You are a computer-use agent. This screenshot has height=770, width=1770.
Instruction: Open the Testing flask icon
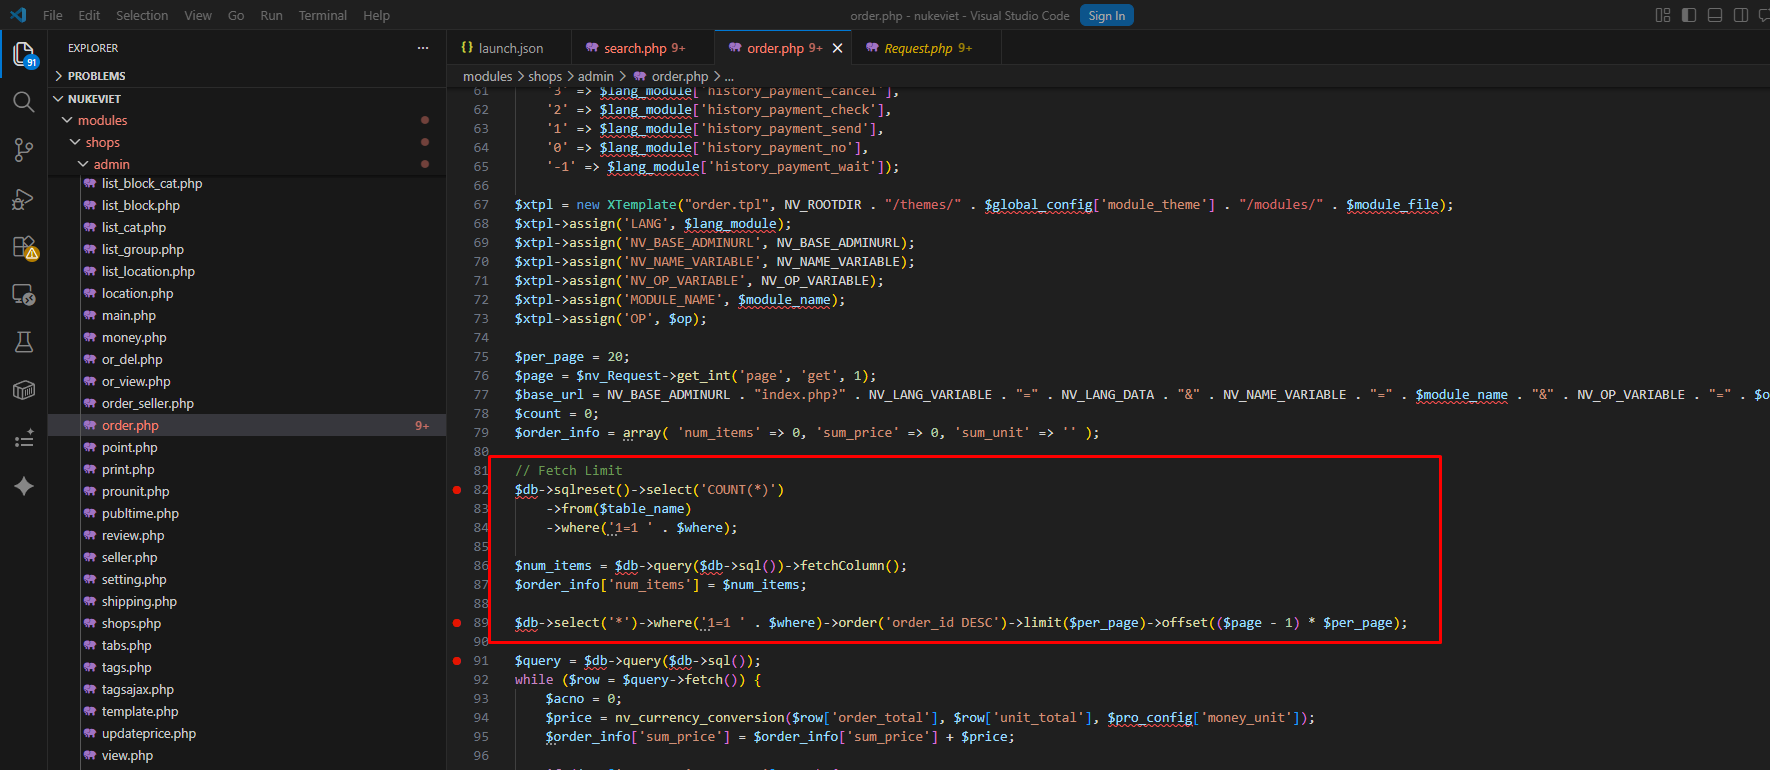[24, 342]
